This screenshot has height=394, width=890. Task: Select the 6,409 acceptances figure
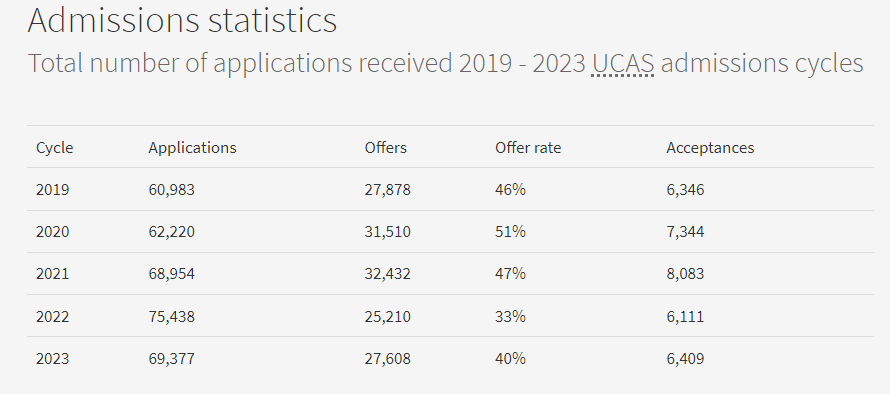pyautogui.click(x=685, y=359)
